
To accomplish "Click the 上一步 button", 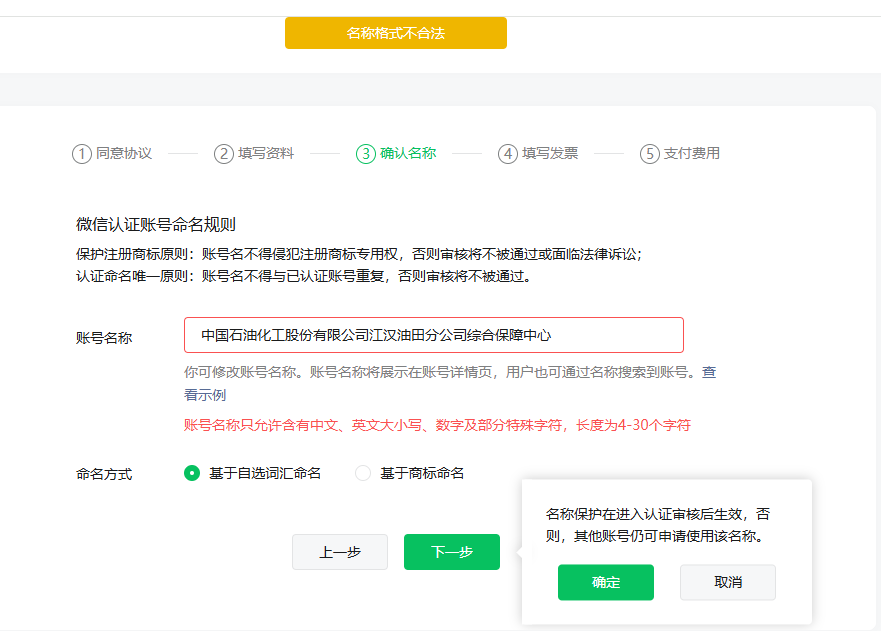I will (x=340, y=552).
